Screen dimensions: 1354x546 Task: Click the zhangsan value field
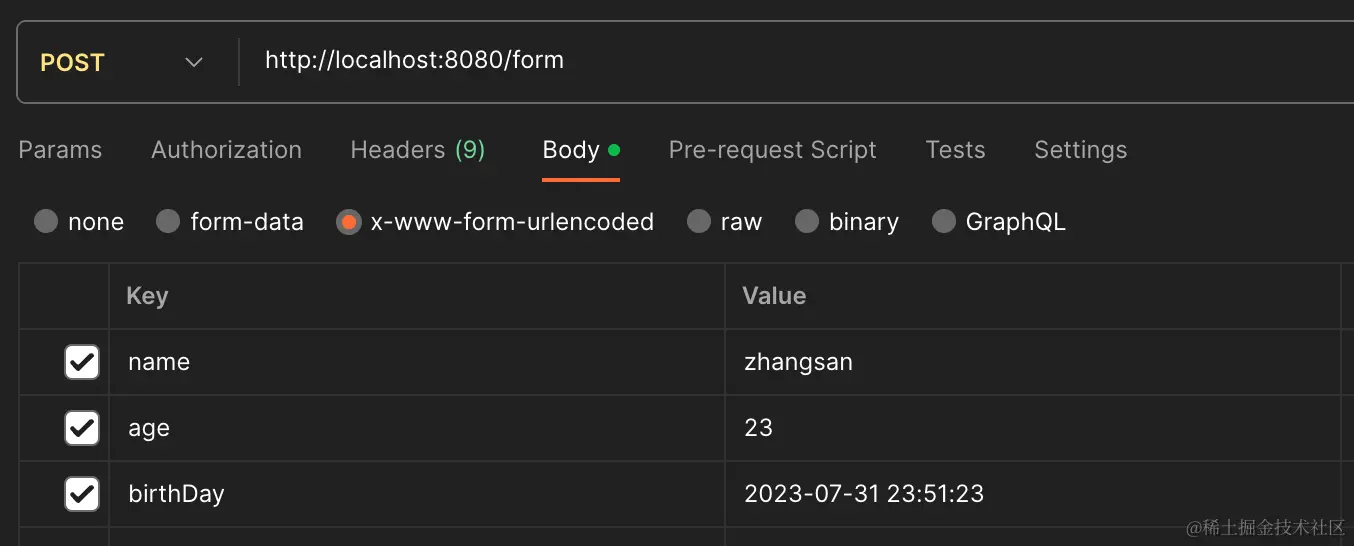(1030, 362)
